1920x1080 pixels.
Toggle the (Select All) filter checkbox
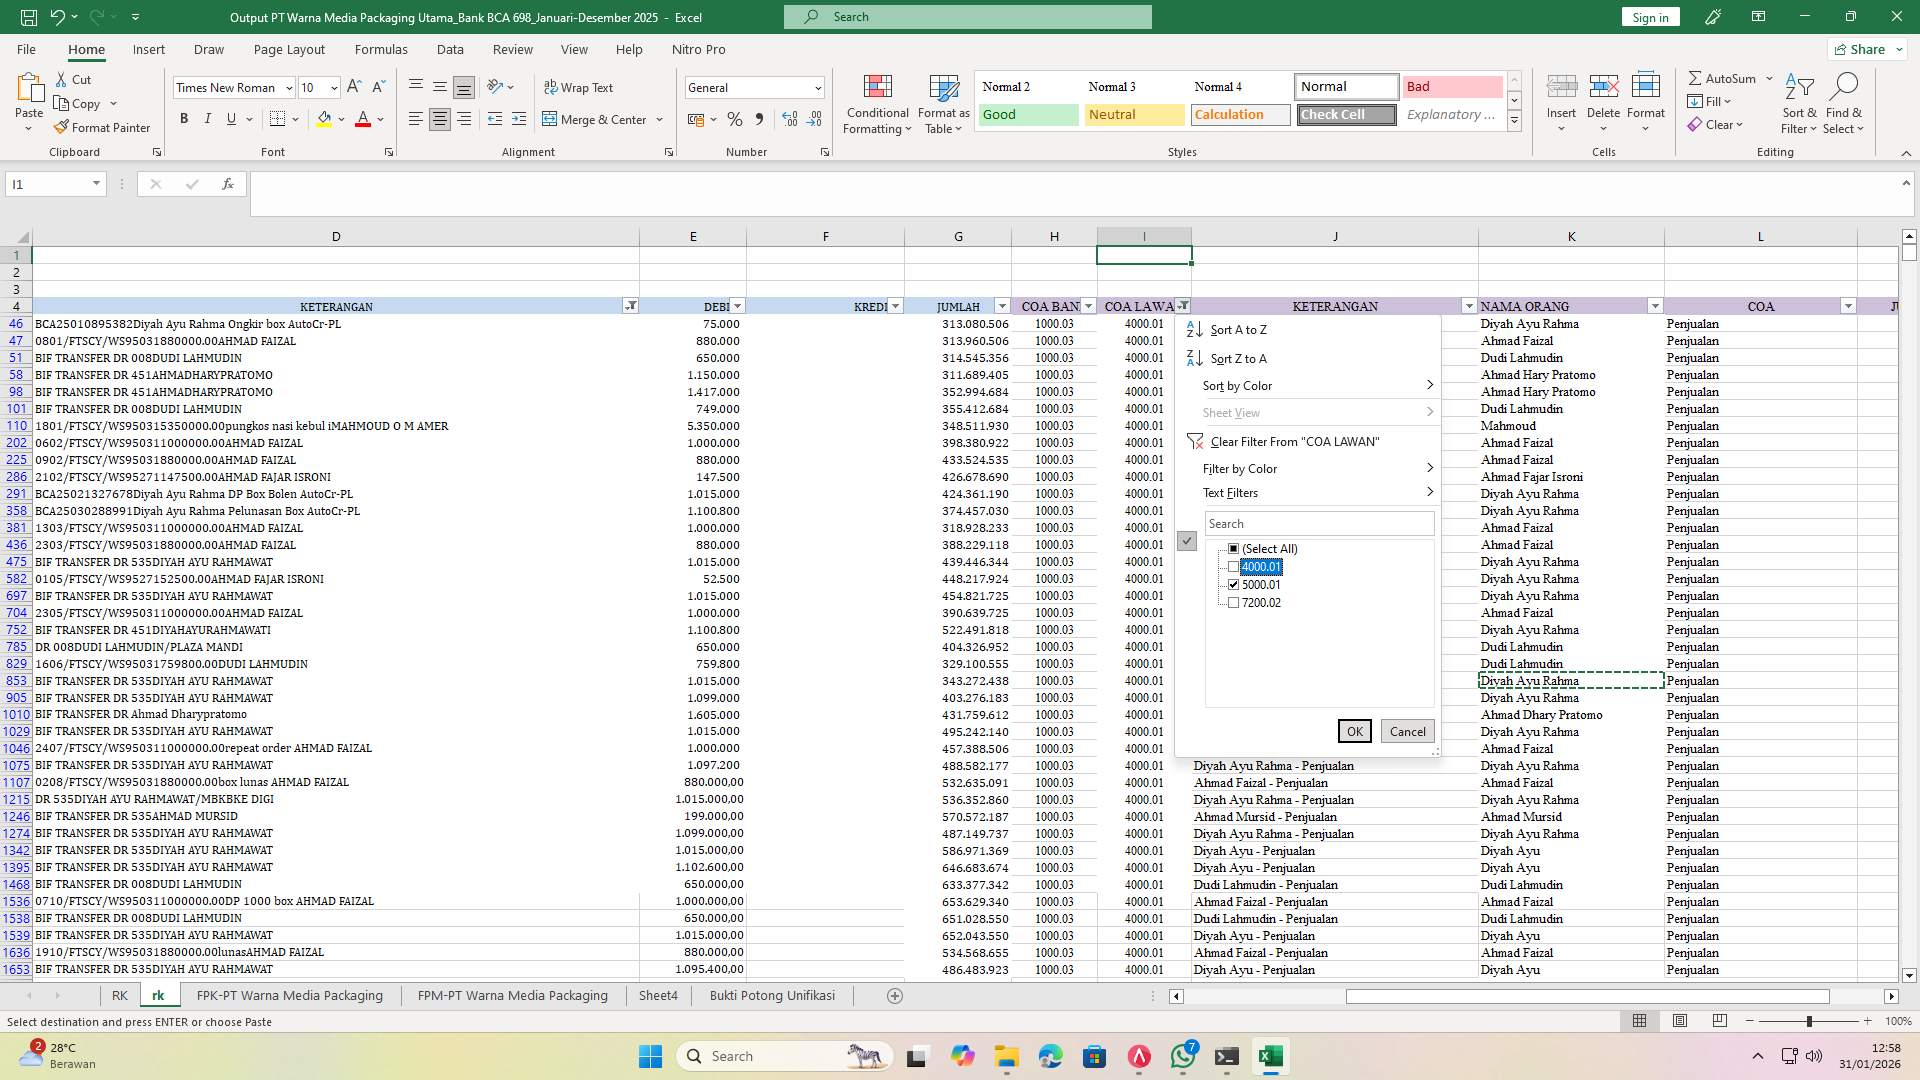(1234, 548)
